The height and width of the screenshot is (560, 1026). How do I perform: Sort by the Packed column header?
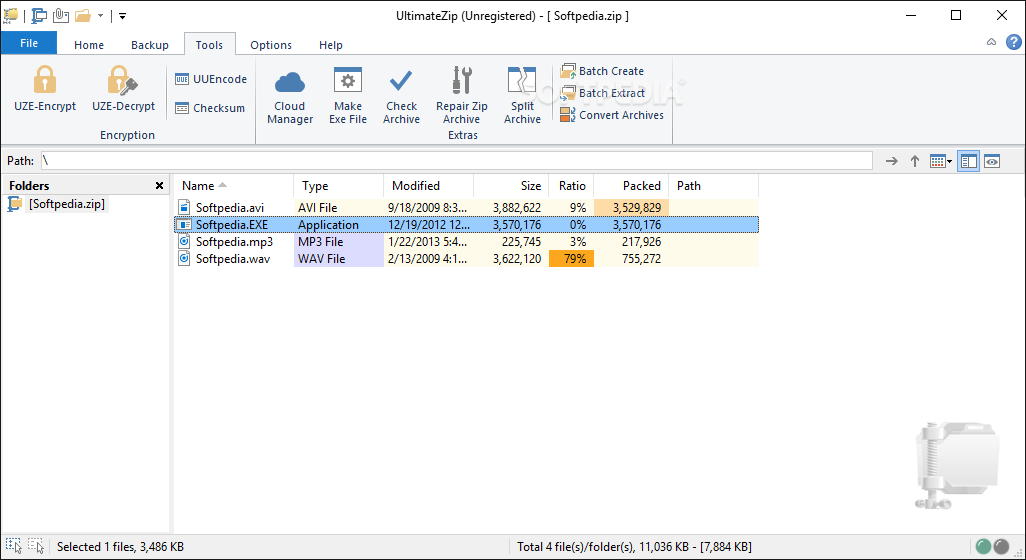[x=631, y=186]
